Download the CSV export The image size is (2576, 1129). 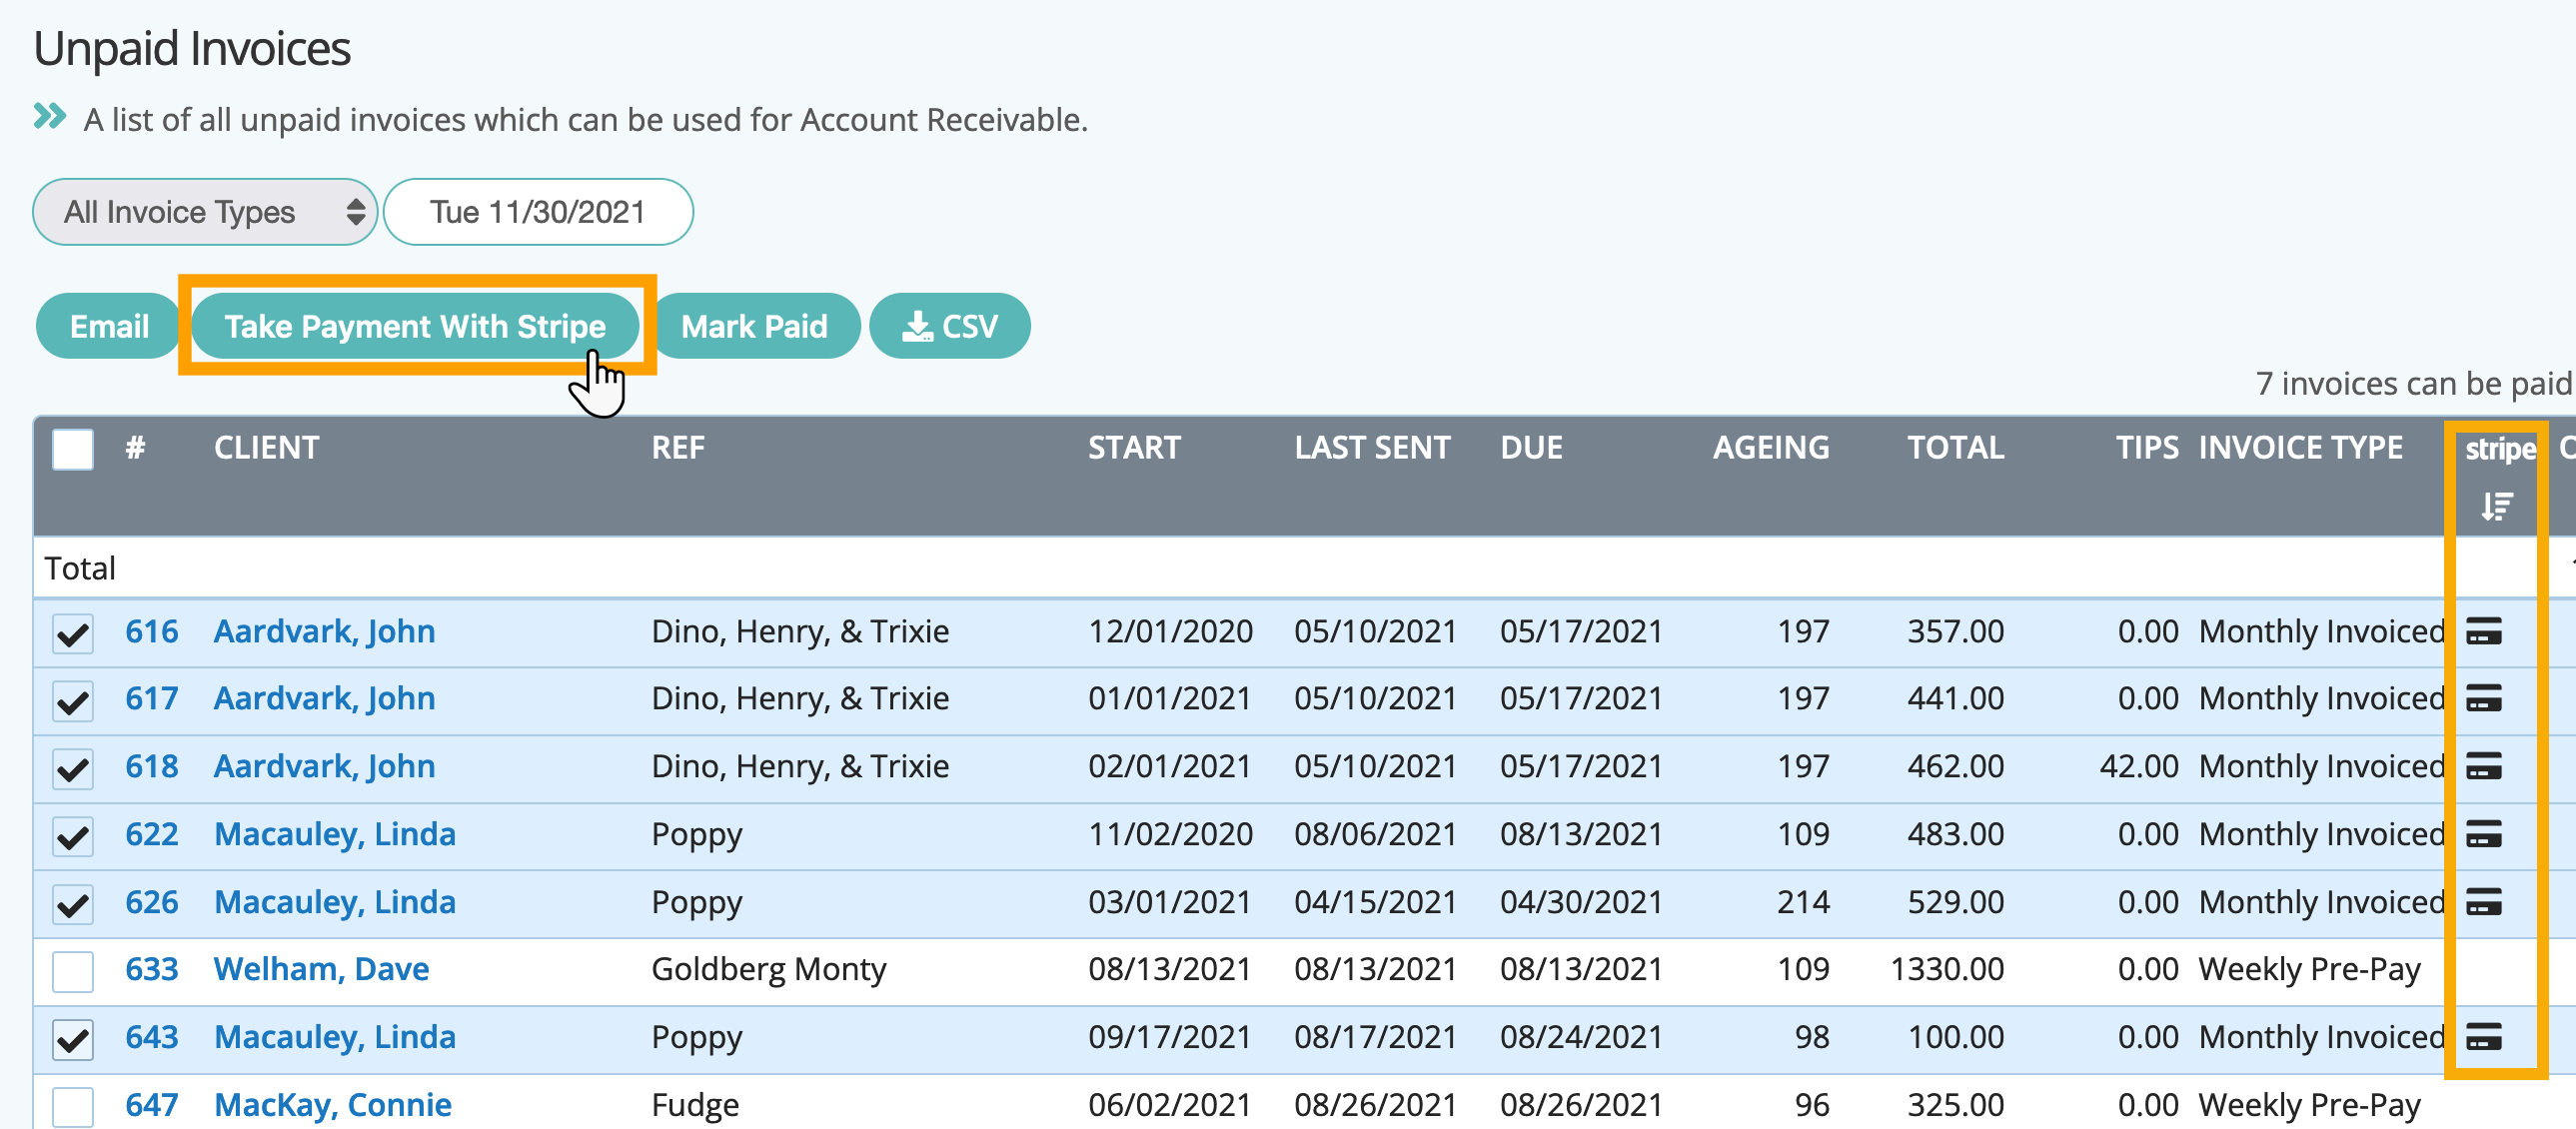949,326
